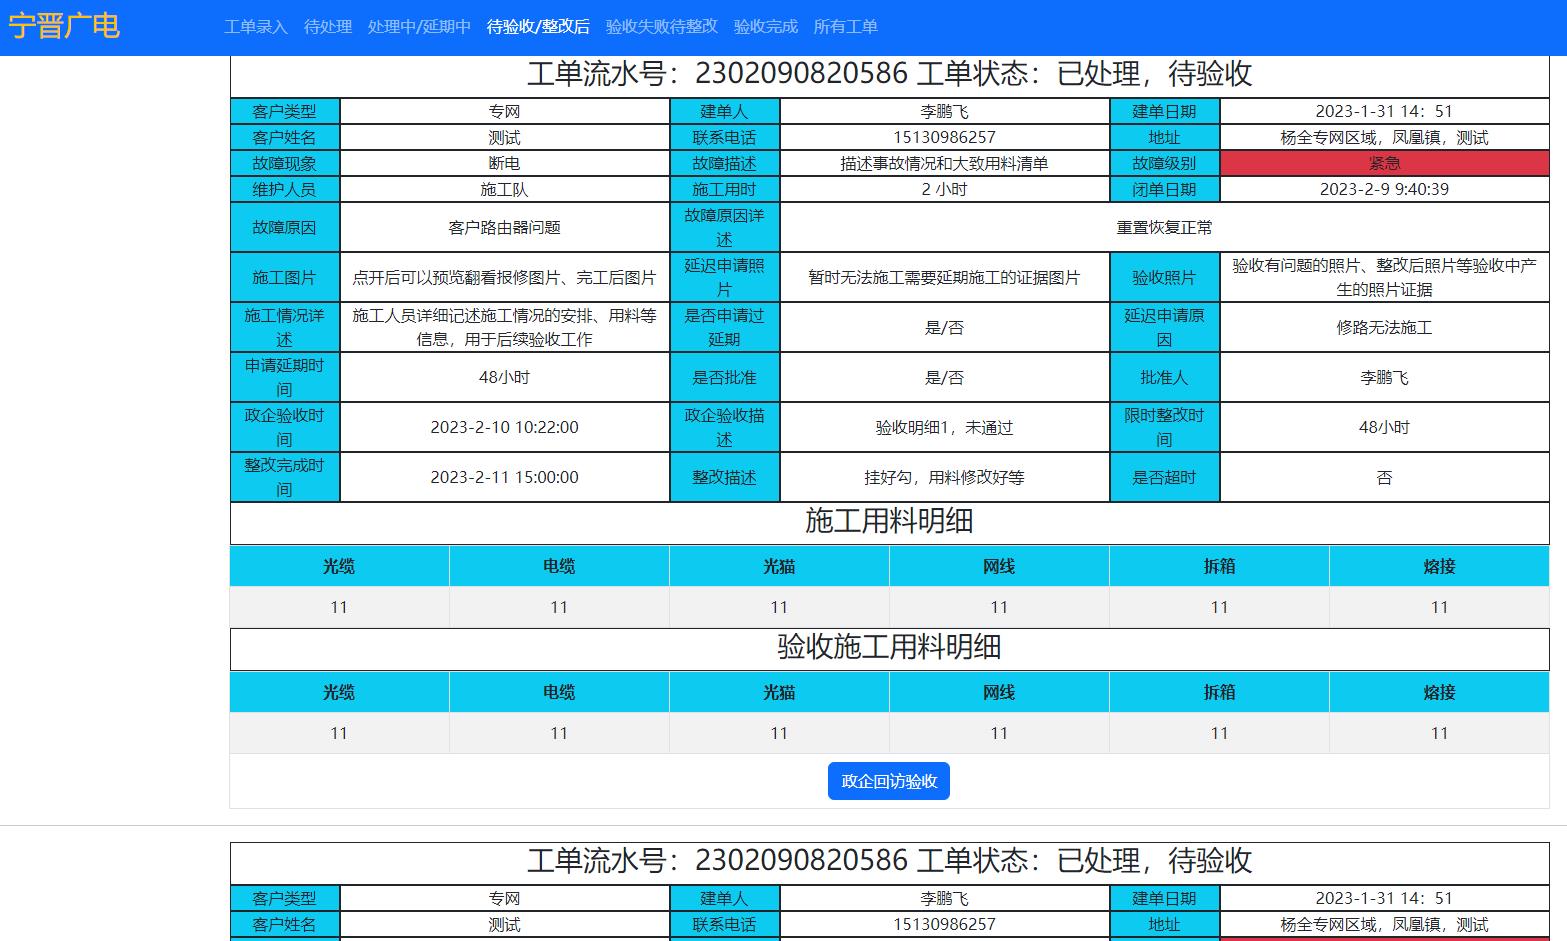Open 所有工单 in the navbar
The height and width of the screenshot is (941, 1567).
846,27
